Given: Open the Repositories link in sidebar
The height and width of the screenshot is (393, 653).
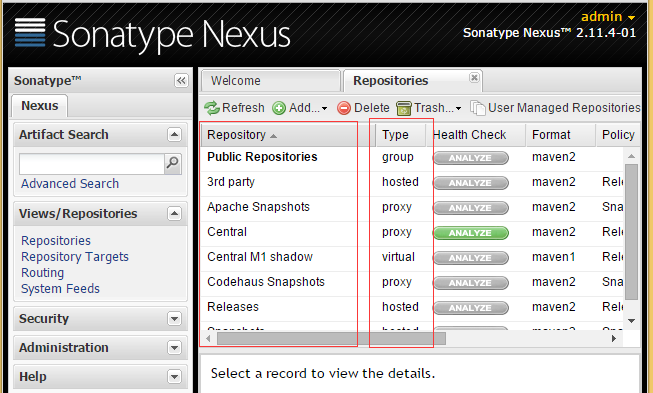Looking at the screenshot, I should tap(56, 241).
